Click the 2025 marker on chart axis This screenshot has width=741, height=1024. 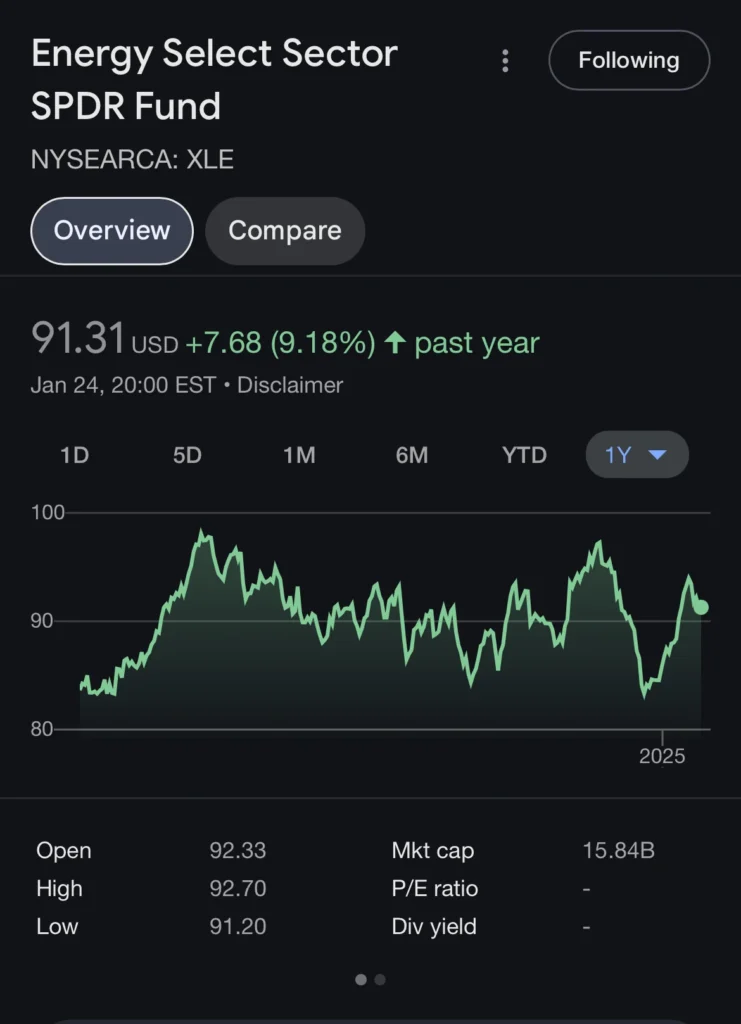click(662, 756)
